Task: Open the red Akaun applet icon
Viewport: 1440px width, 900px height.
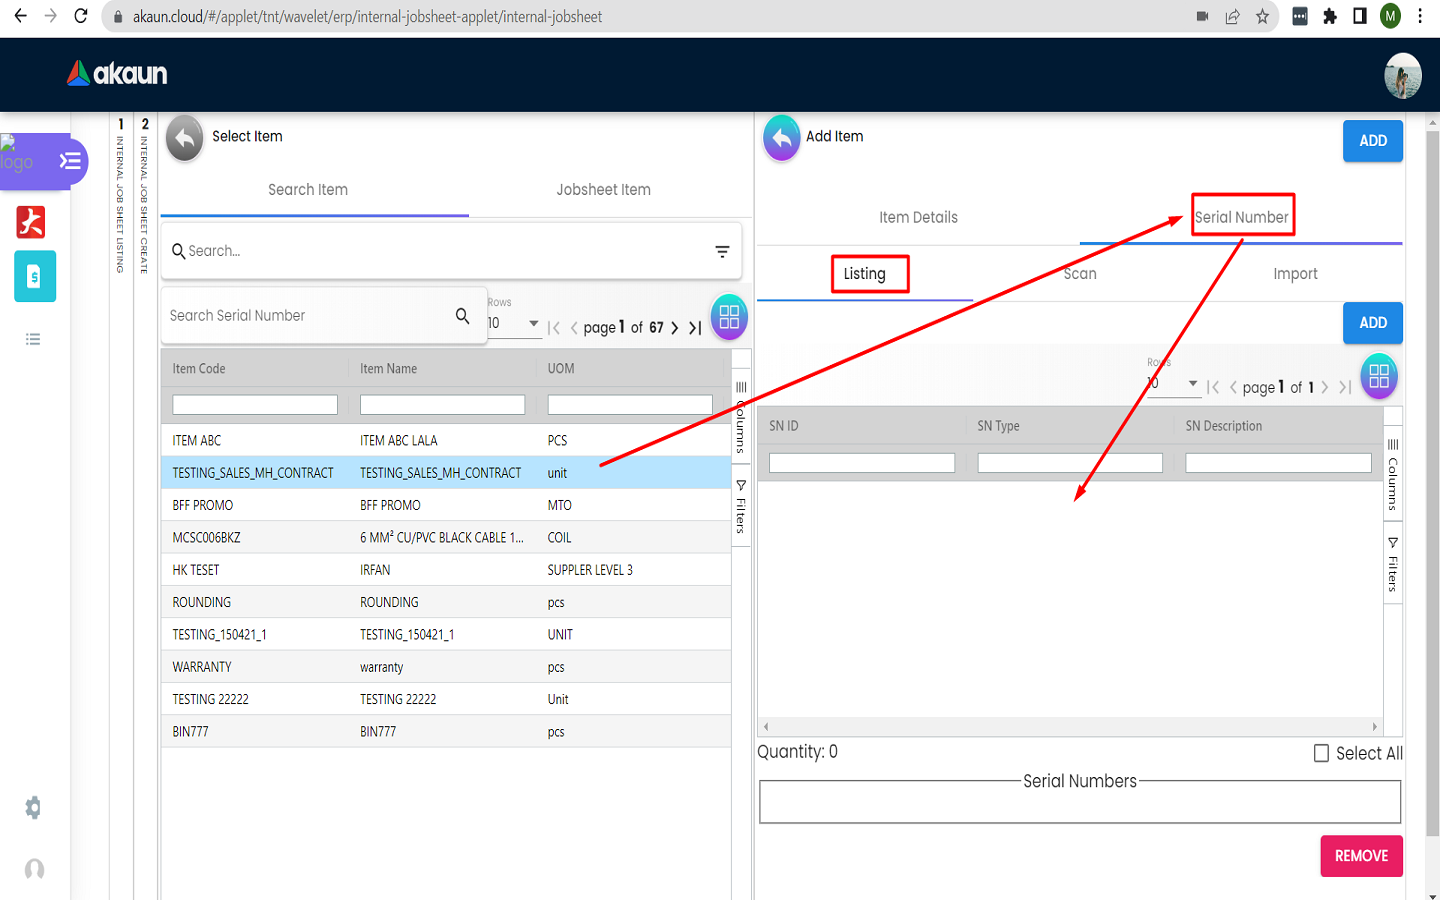Action: pos(31,222)
